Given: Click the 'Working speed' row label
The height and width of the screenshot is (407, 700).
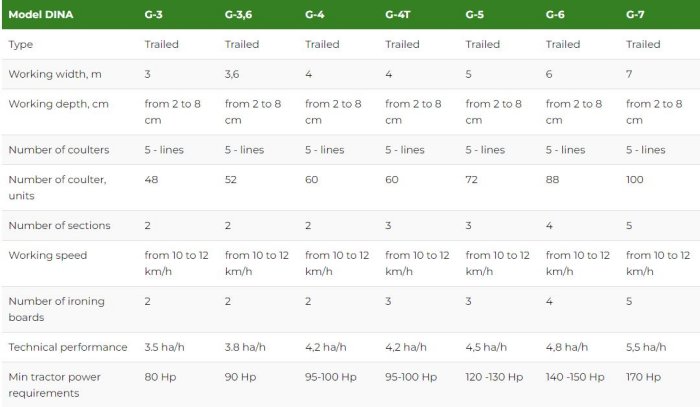Looking at the screenshot, I should pyautogui.click(x=47, y=255).
